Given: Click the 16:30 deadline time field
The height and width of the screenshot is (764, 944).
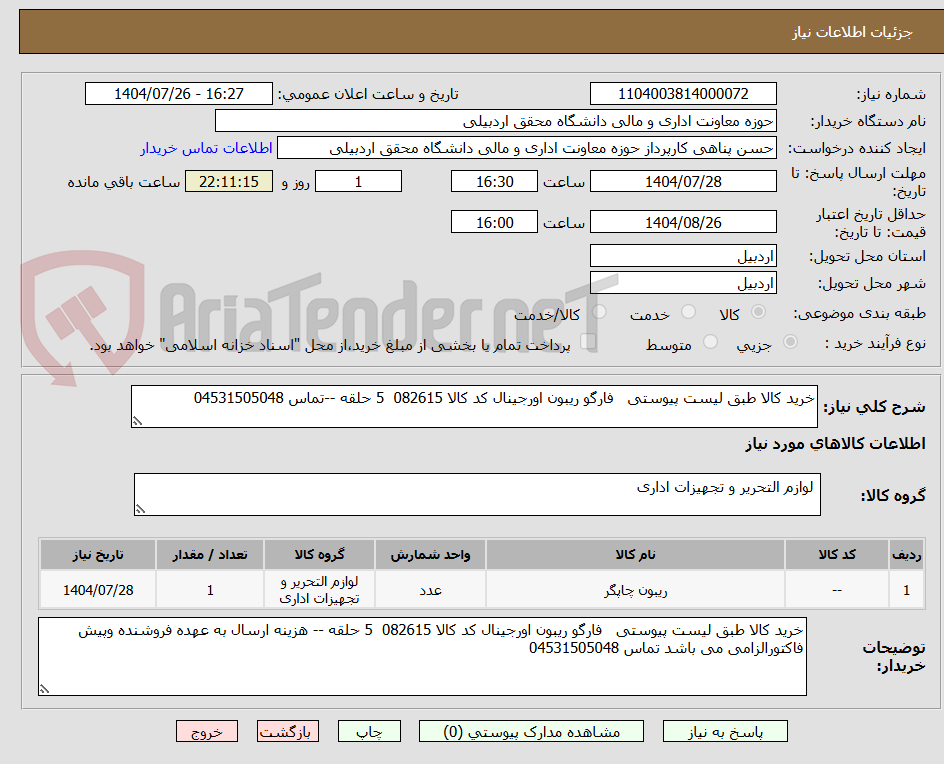Looking at the screenshot, I should [x=494, y=181].
